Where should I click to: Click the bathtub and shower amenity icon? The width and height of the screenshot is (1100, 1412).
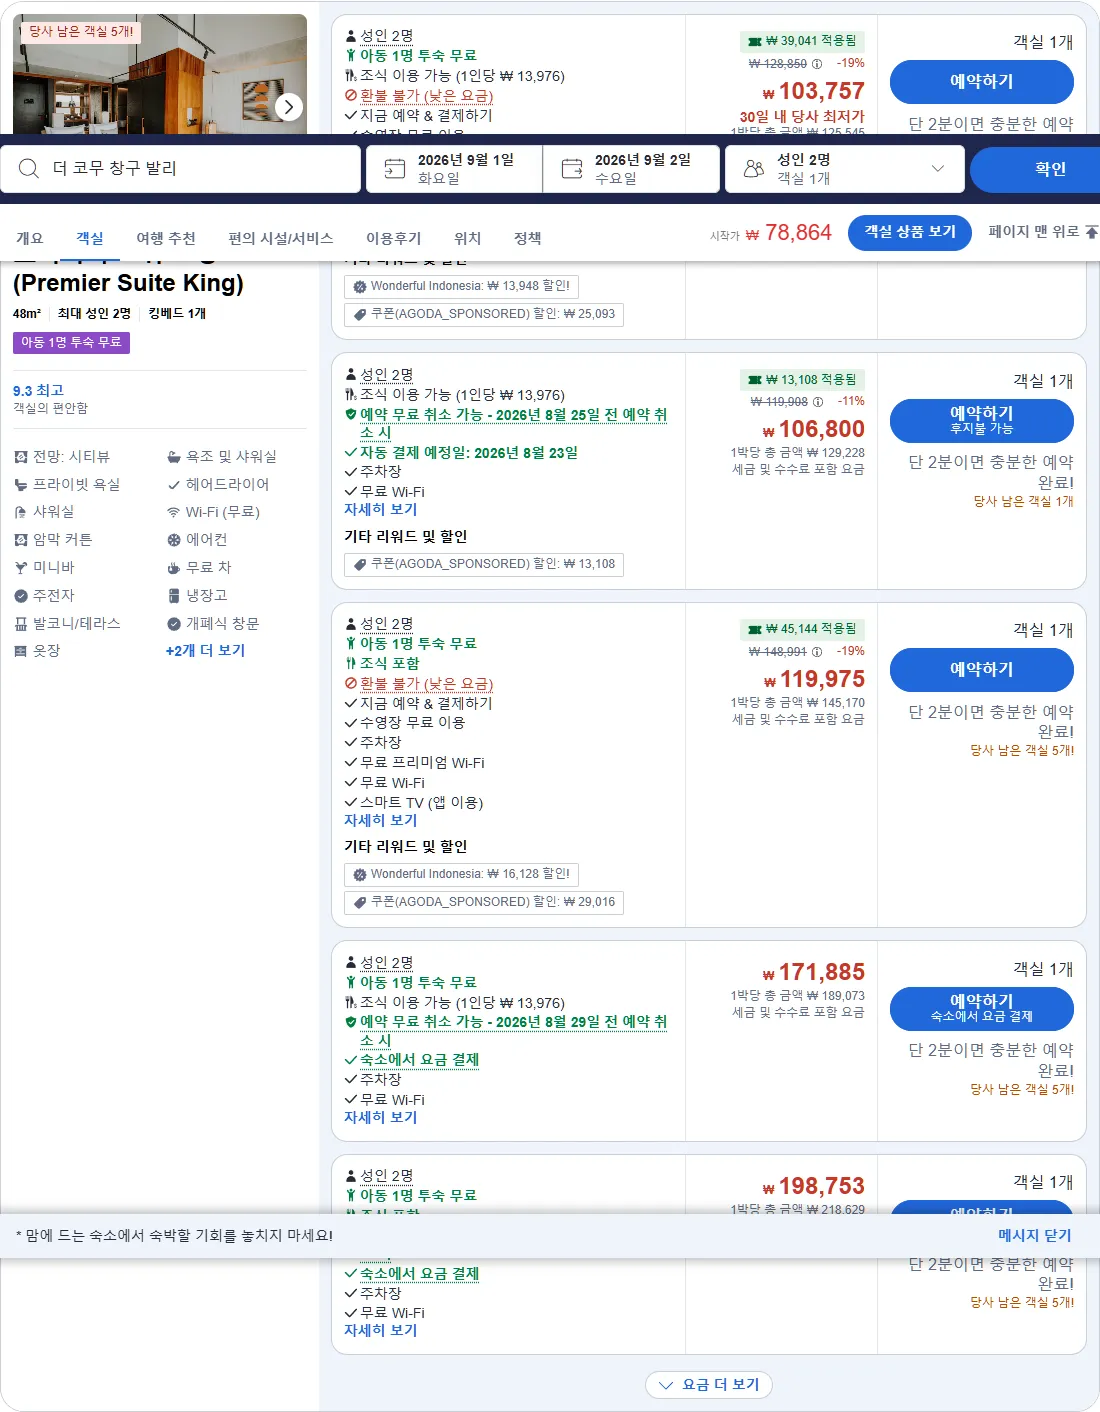point(174,457)
